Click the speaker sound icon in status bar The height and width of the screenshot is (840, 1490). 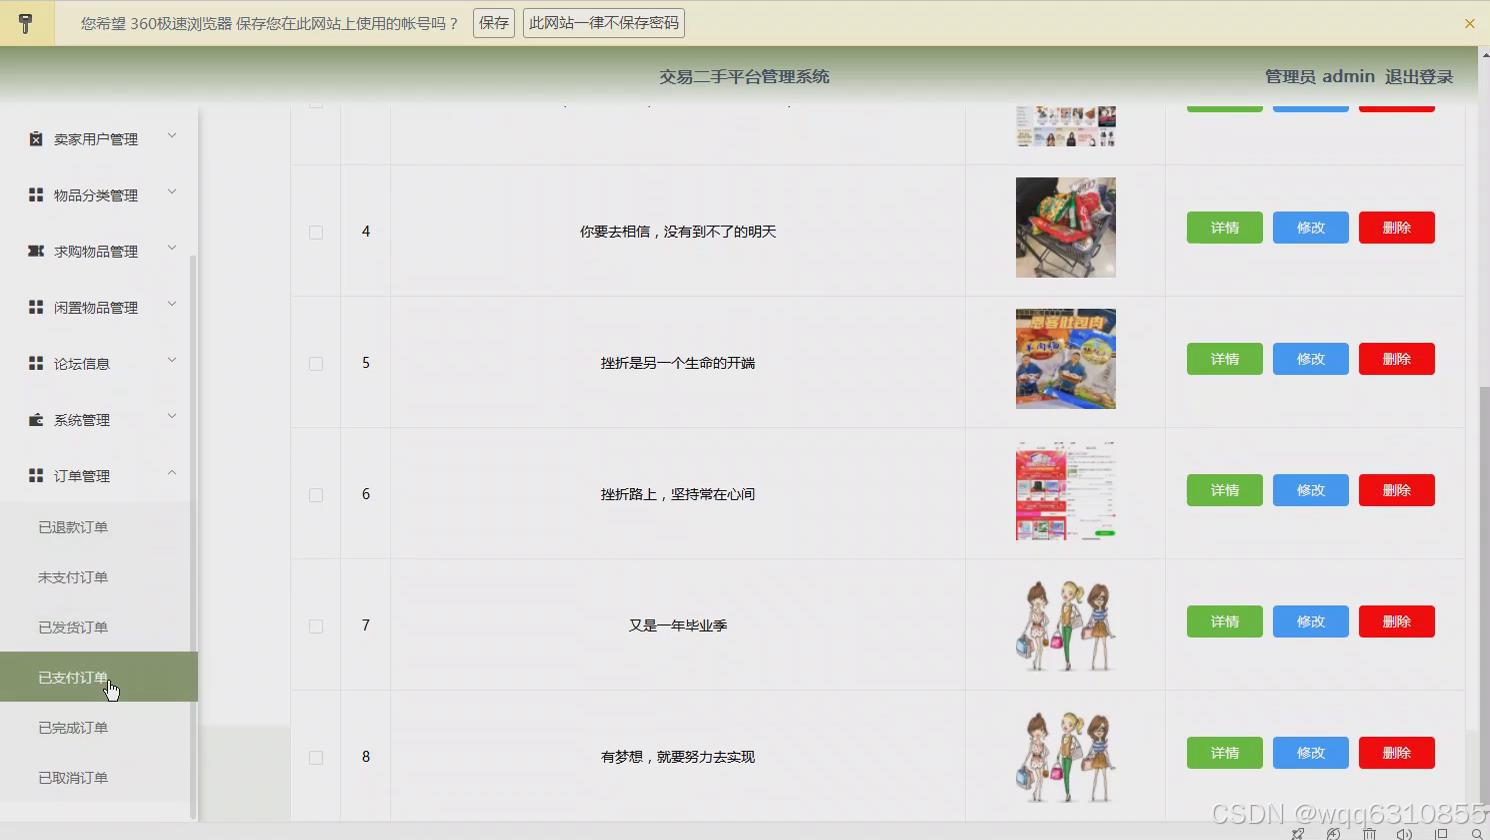(x=1404, y=833)
